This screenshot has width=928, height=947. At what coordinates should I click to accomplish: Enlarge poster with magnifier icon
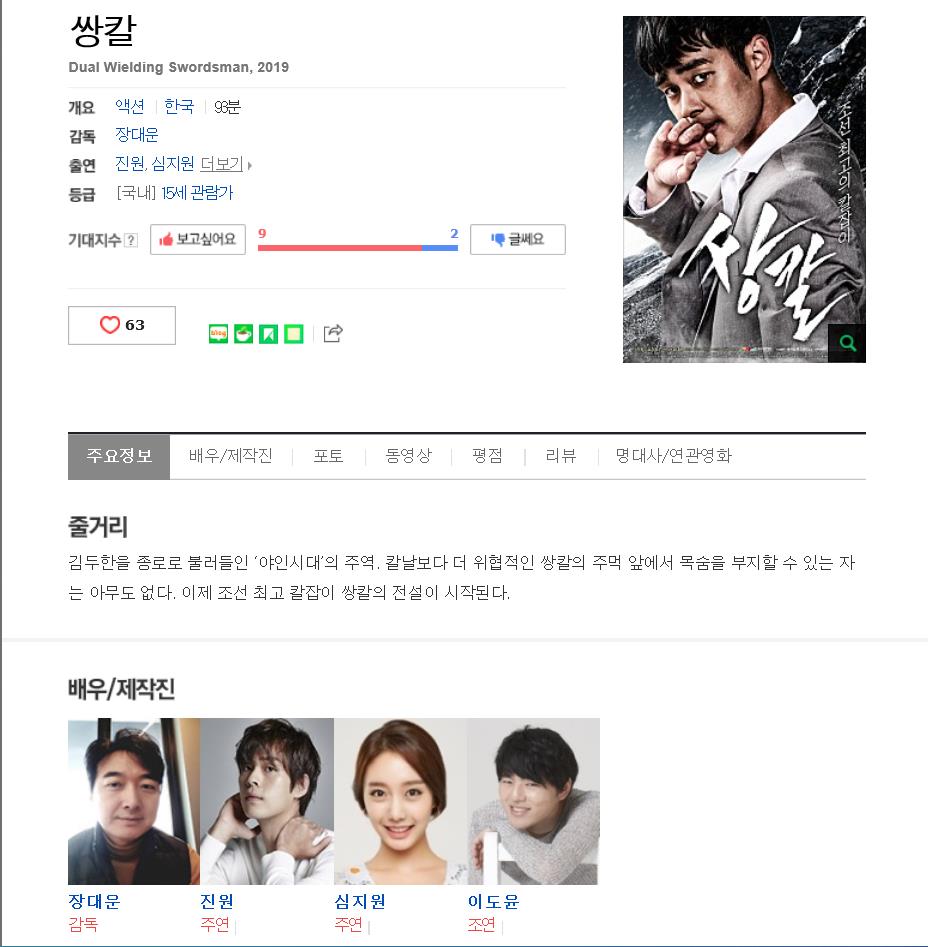pos(847,343)
